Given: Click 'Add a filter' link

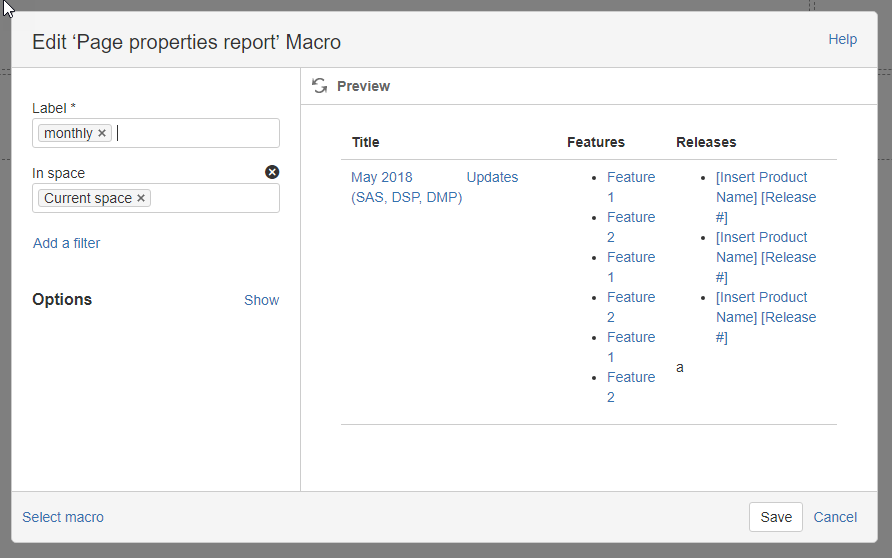Looking at the screenshot, I should coord(67,243).
